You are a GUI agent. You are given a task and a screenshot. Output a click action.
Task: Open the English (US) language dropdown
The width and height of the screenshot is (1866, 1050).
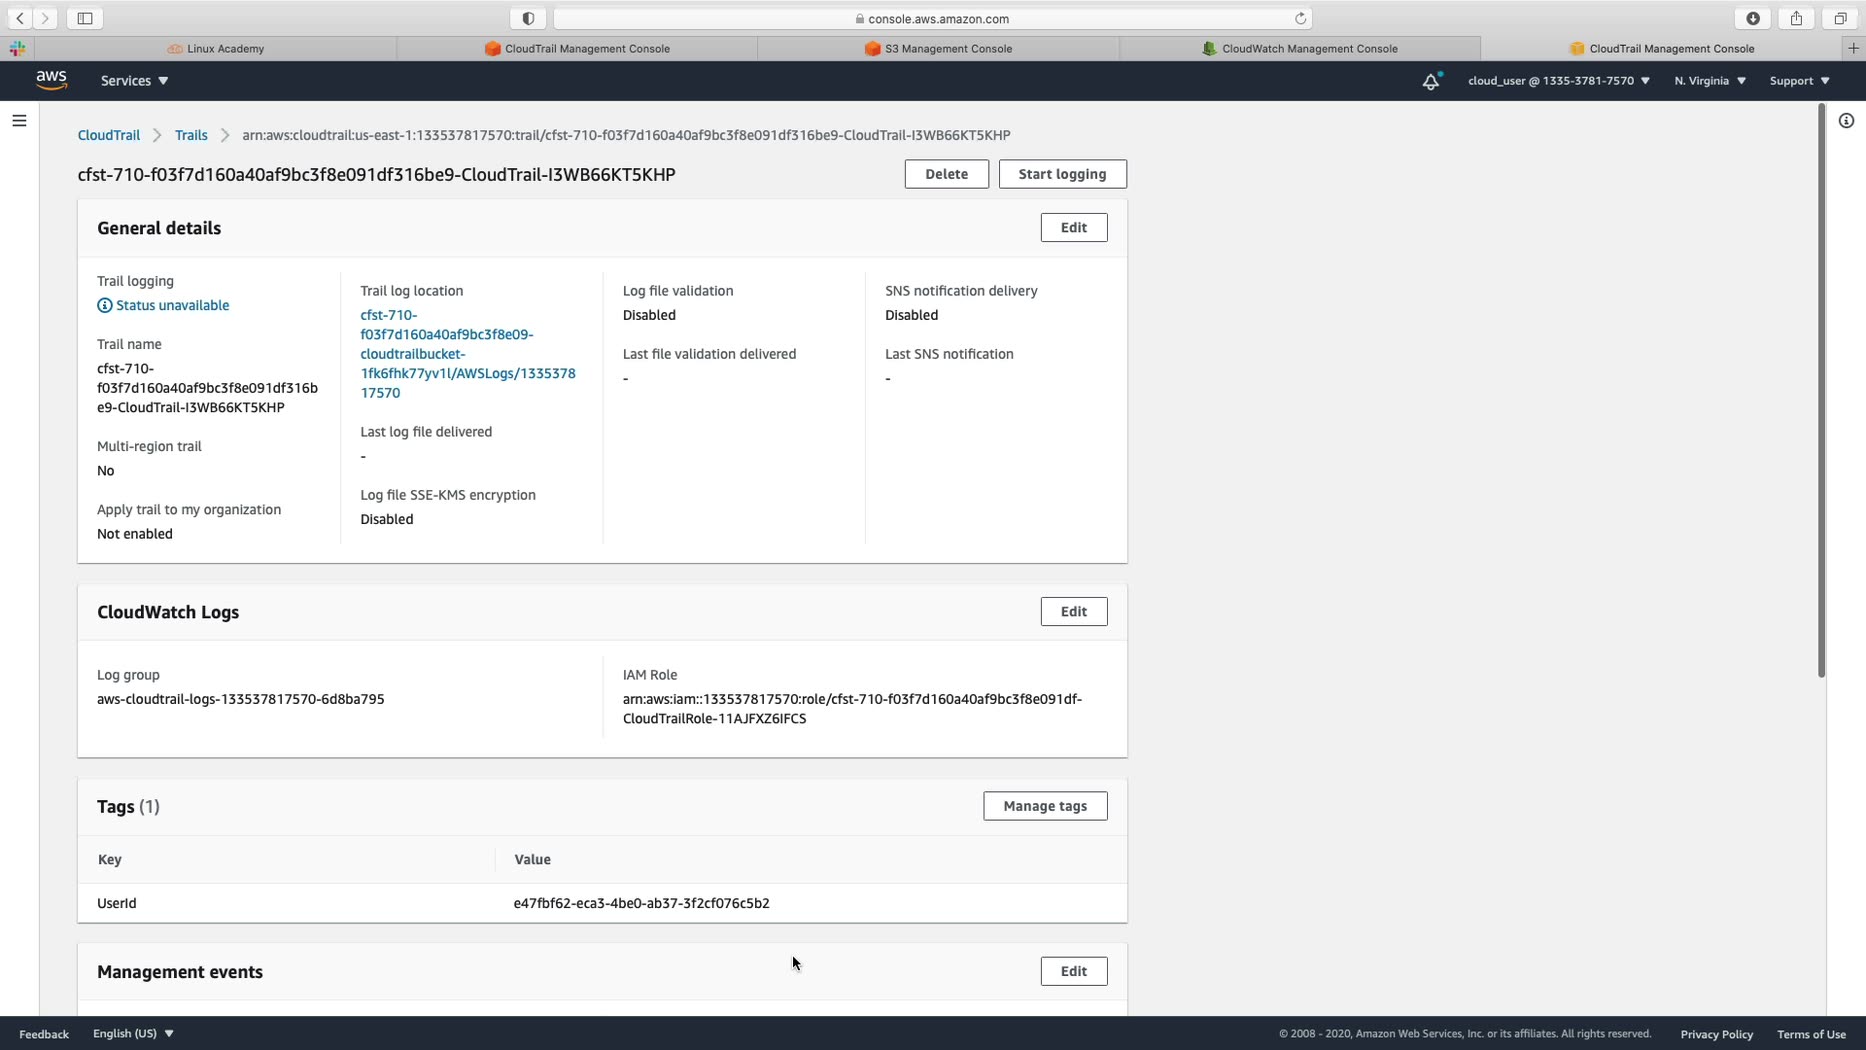(x=133, y=1033)
